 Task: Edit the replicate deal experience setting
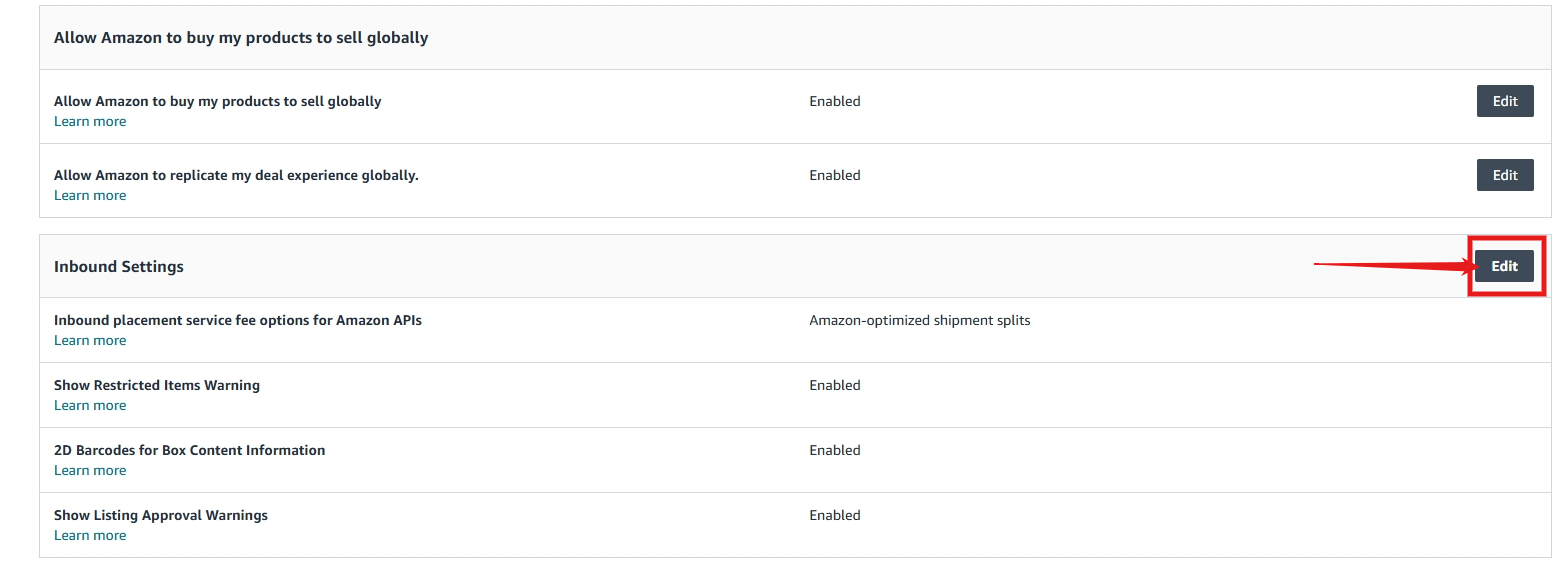[x=1504, y=175]
